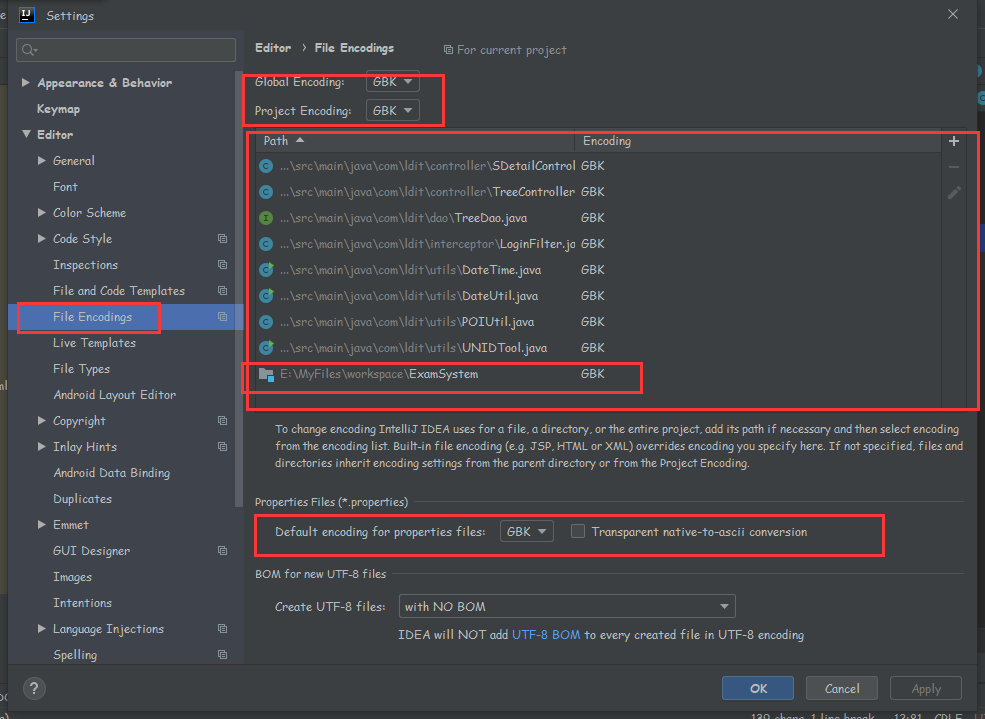Open Images settings page
985x719 pixels.
(72, 576)
